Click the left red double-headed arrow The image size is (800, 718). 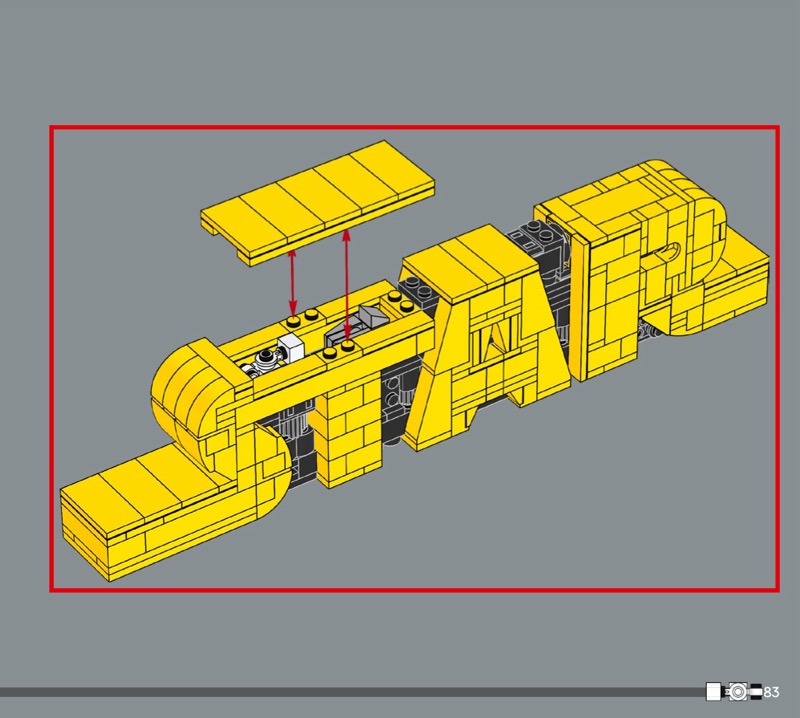tap(292, 282)
